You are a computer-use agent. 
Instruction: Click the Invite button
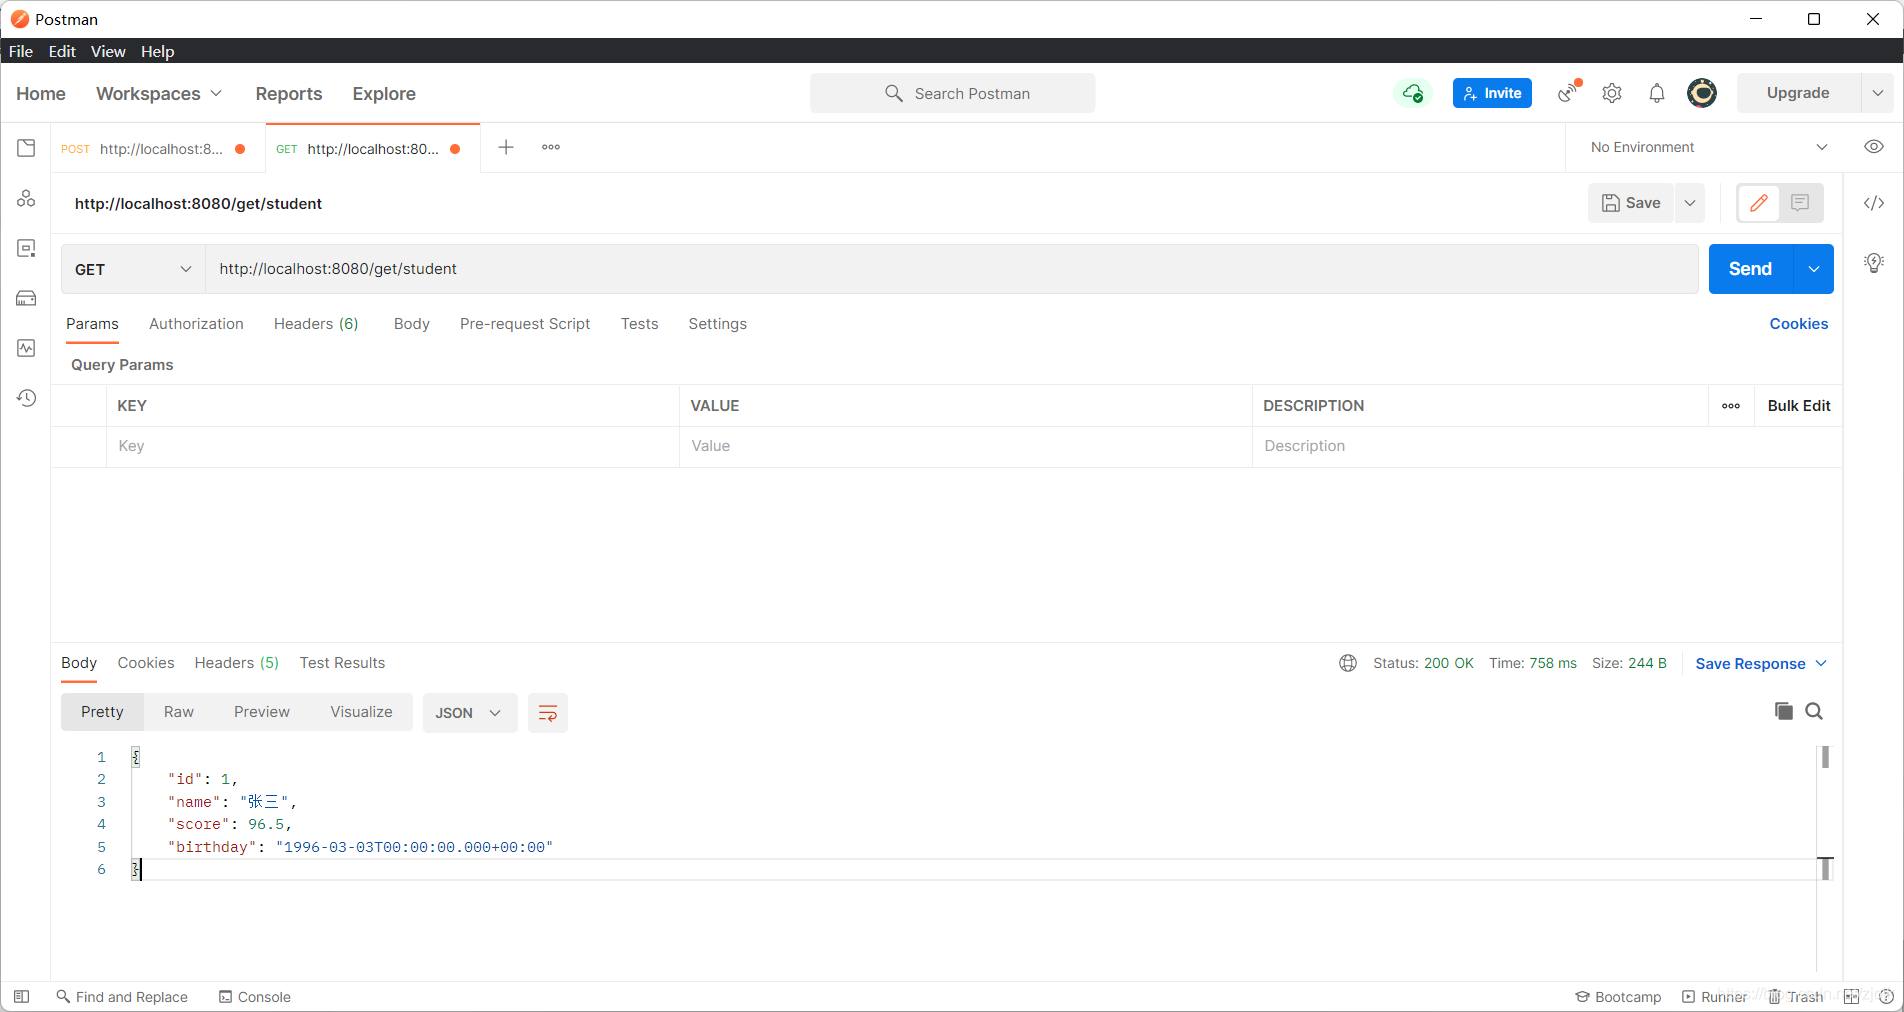[x=1492, y=93]
